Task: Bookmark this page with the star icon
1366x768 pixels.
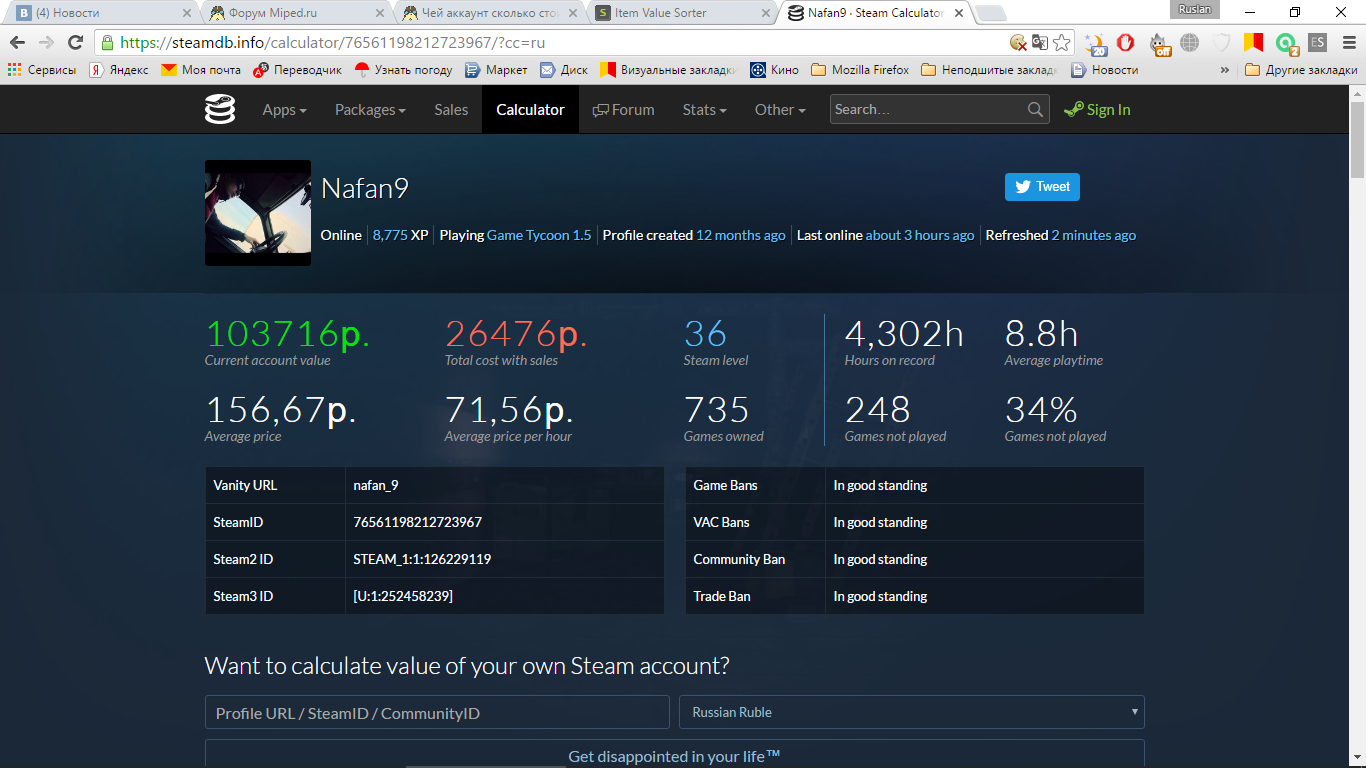Action: [1062, 42]
